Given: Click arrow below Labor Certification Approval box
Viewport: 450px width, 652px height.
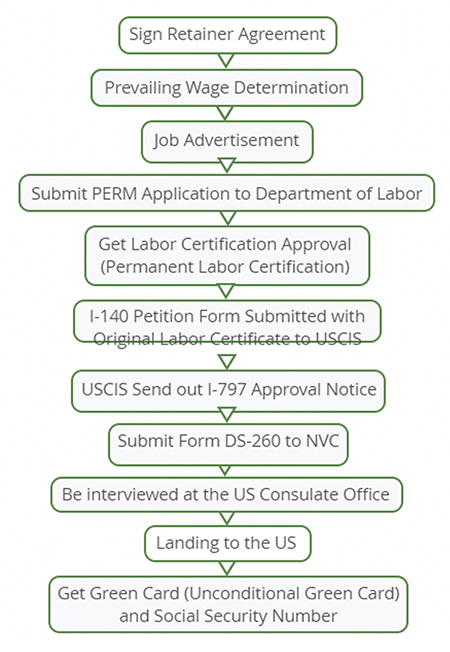Looking at the screenshot, I should (226, 291).
